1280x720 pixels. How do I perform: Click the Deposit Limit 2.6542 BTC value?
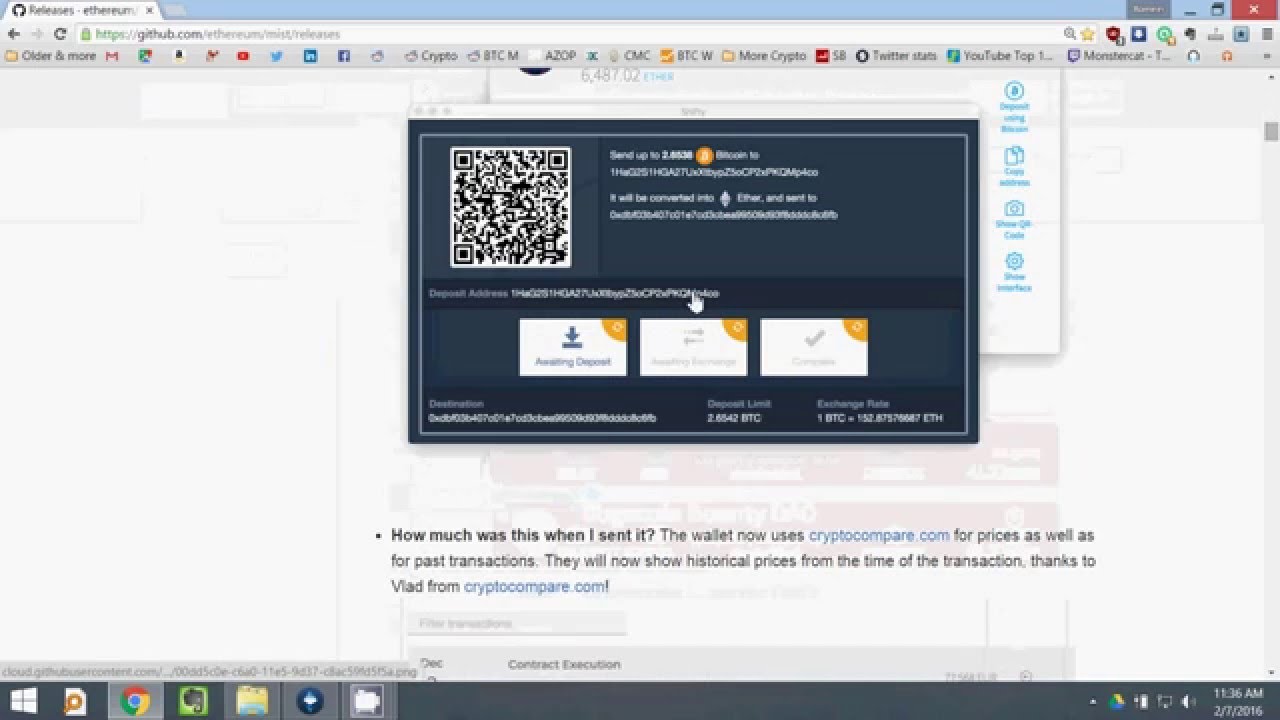[x=734, y=418]
